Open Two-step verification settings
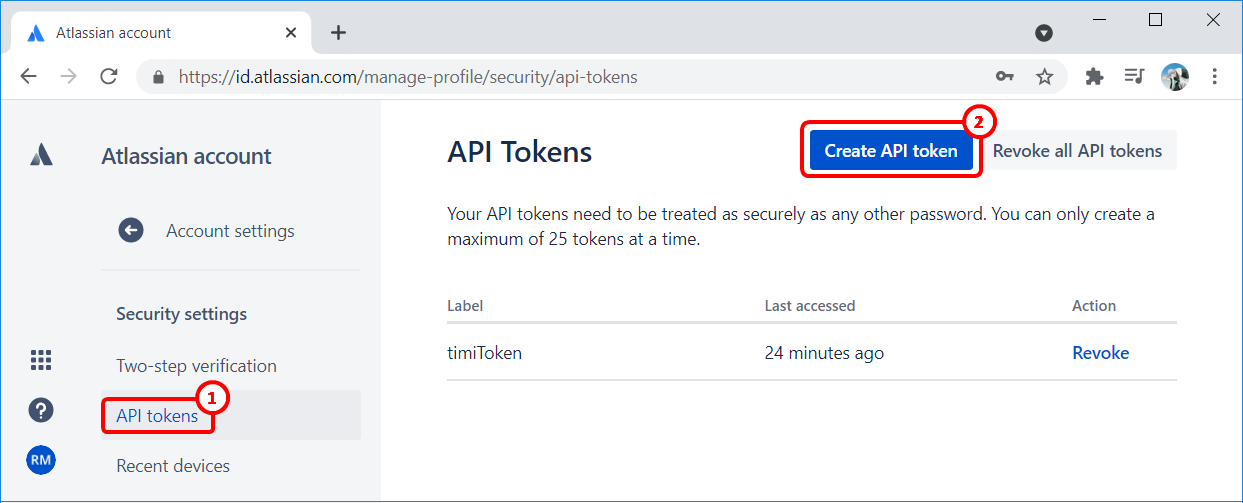 tap(196, 366)
